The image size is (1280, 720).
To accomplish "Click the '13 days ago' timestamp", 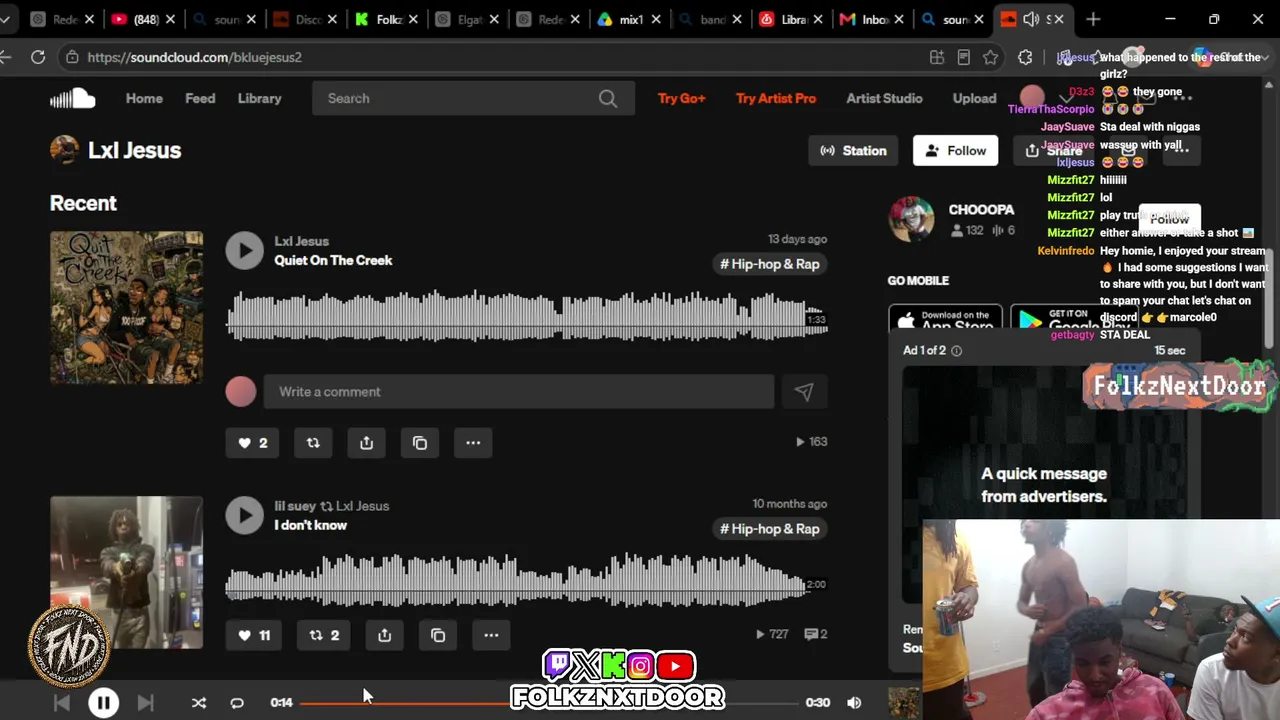I will [x=797, y=240].
